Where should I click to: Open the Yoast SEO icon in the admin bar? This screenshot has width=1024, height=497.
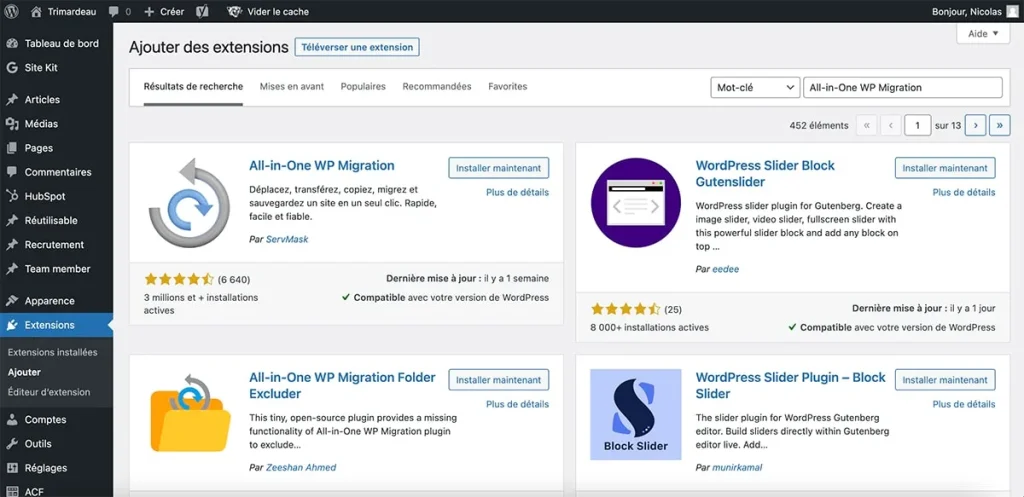click(x=202, y=11)
